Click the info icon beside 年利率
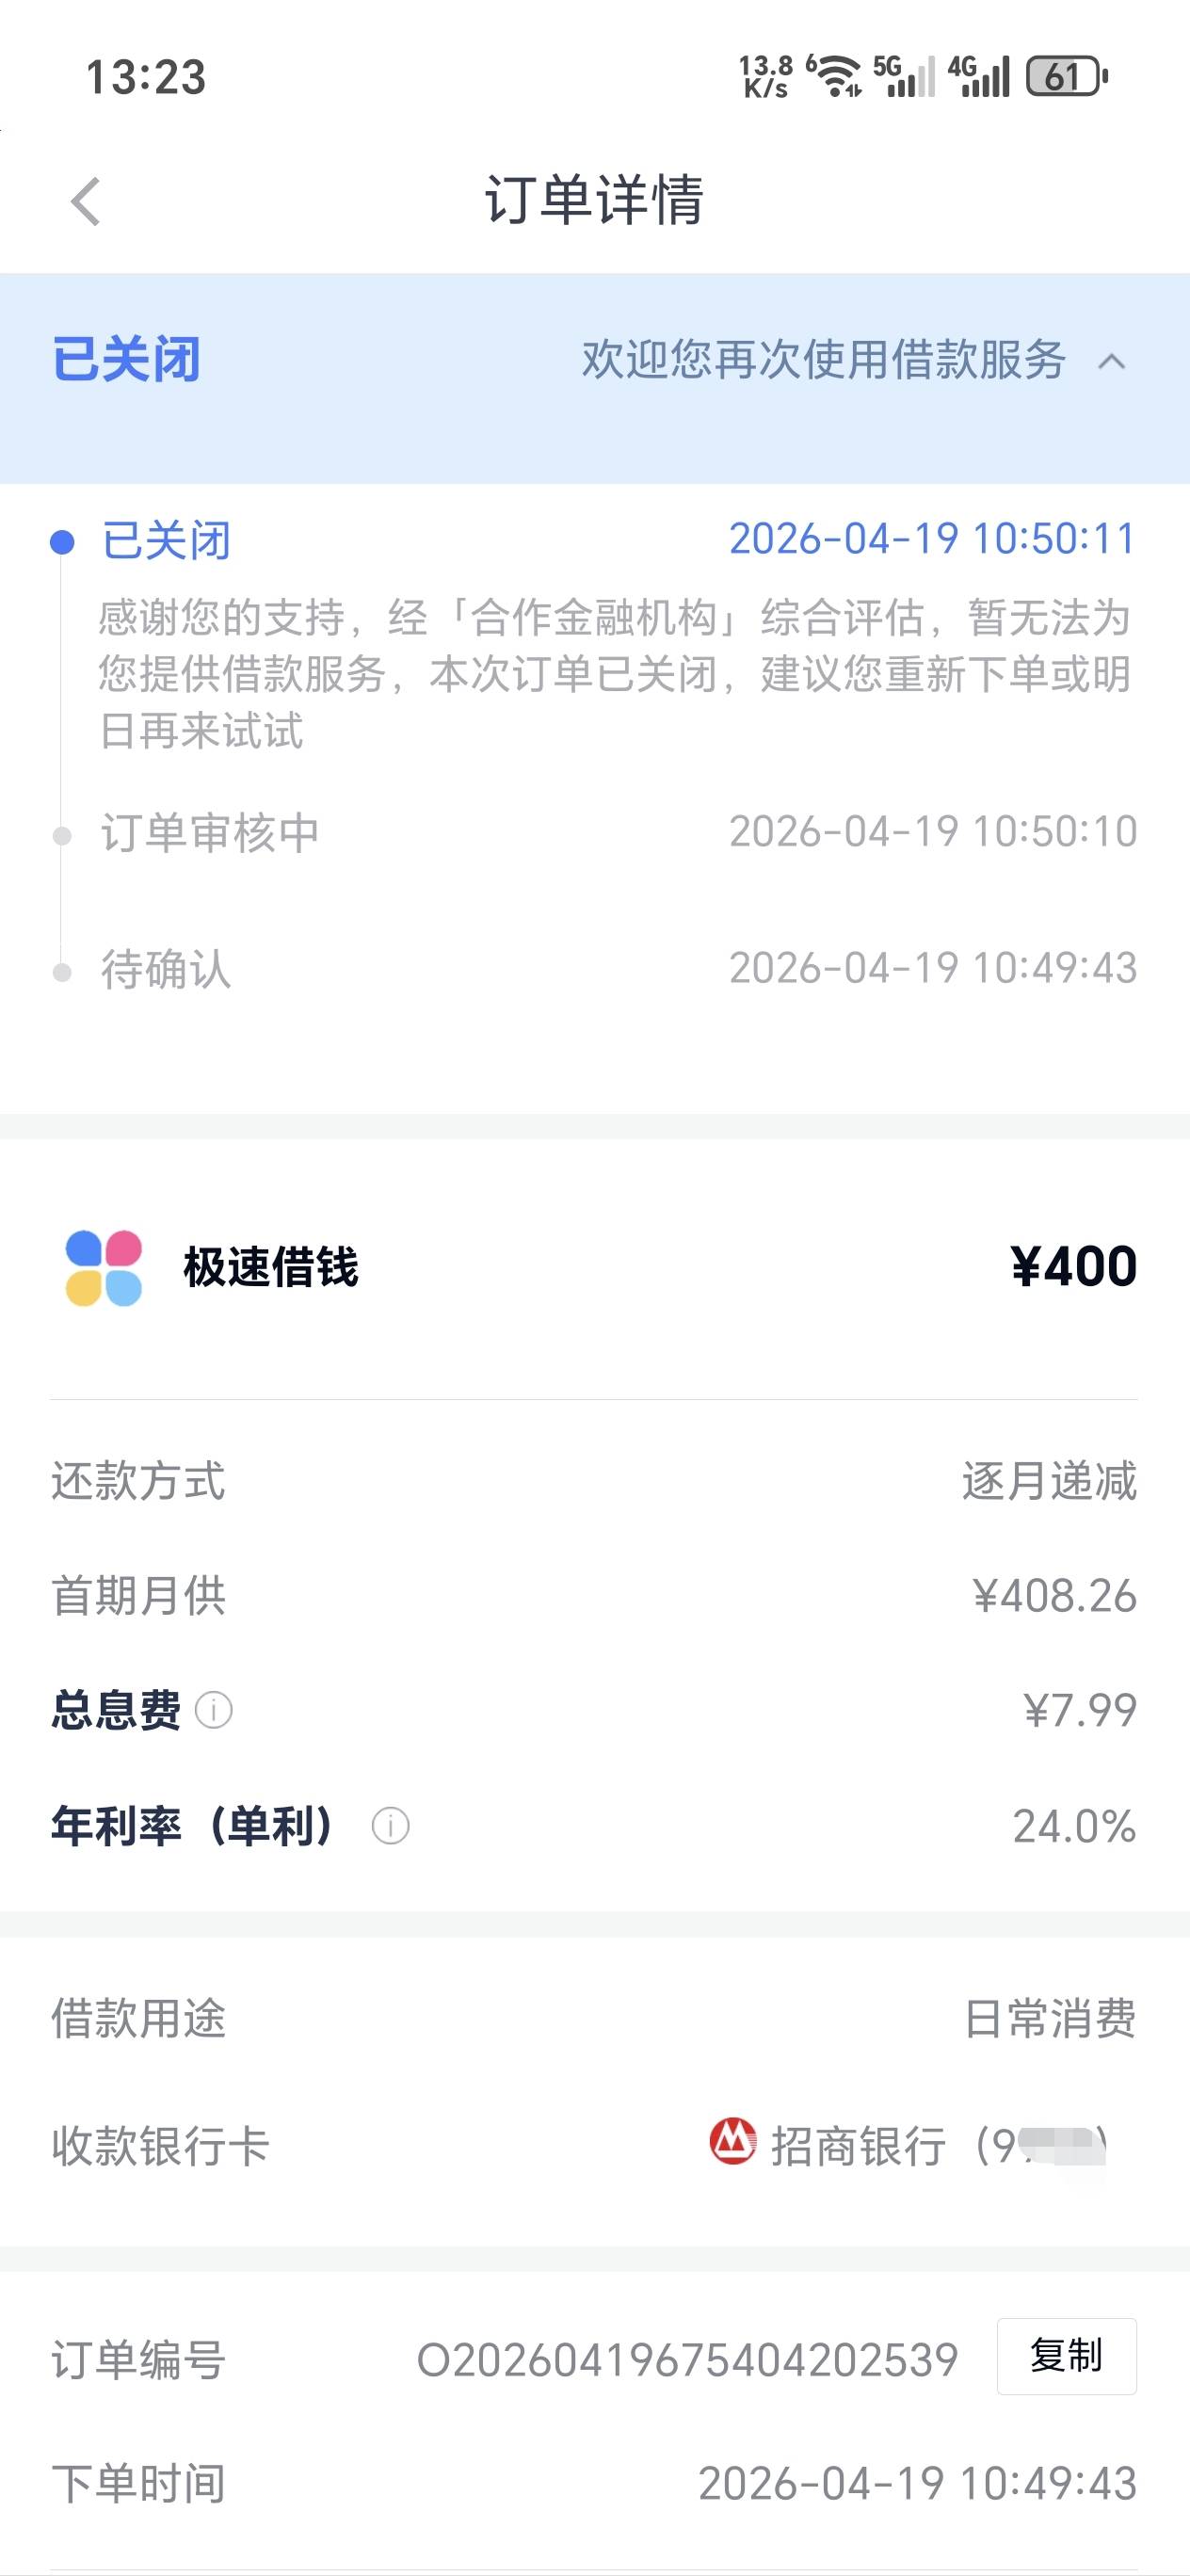 (390, 1826)
